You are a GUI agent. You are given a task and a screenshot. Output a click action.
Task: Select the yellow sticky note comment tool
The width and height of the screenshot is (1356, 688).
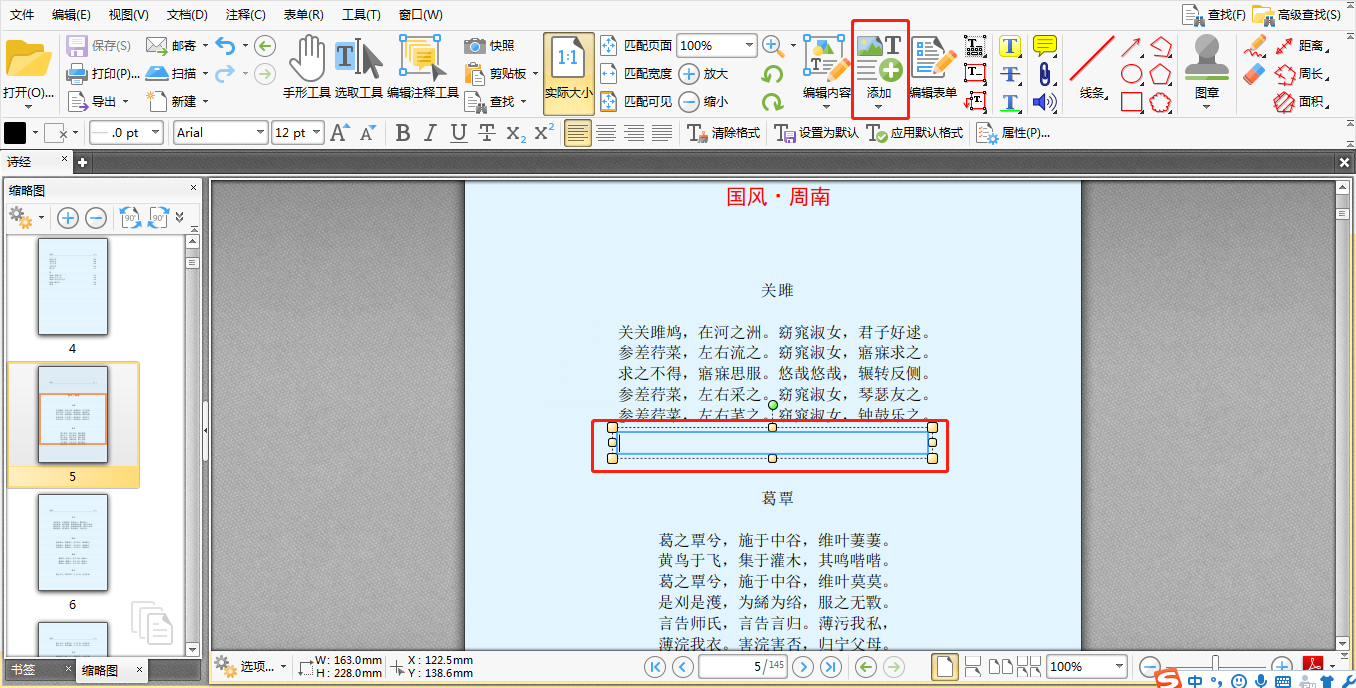click(1045, 46)
